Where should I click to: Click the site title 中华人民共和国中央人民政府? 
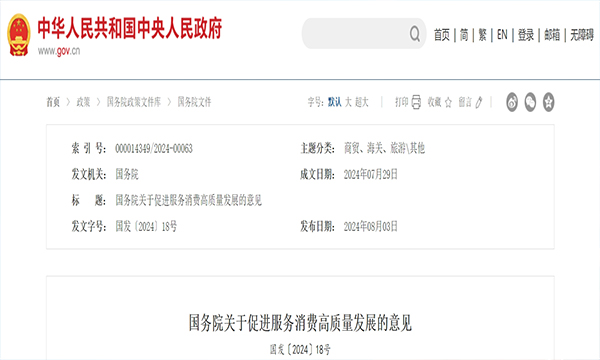(x=130, y=28)
